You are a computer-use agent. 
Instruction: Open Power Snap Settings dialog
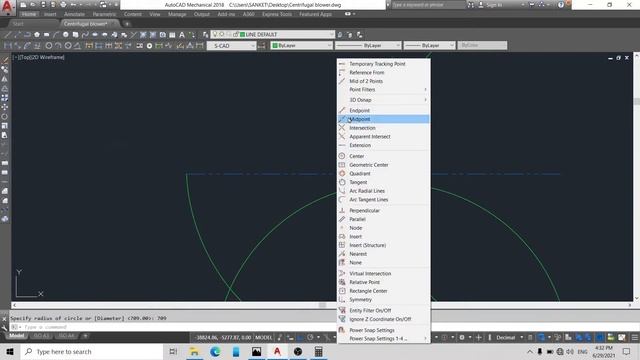point(383,330)
